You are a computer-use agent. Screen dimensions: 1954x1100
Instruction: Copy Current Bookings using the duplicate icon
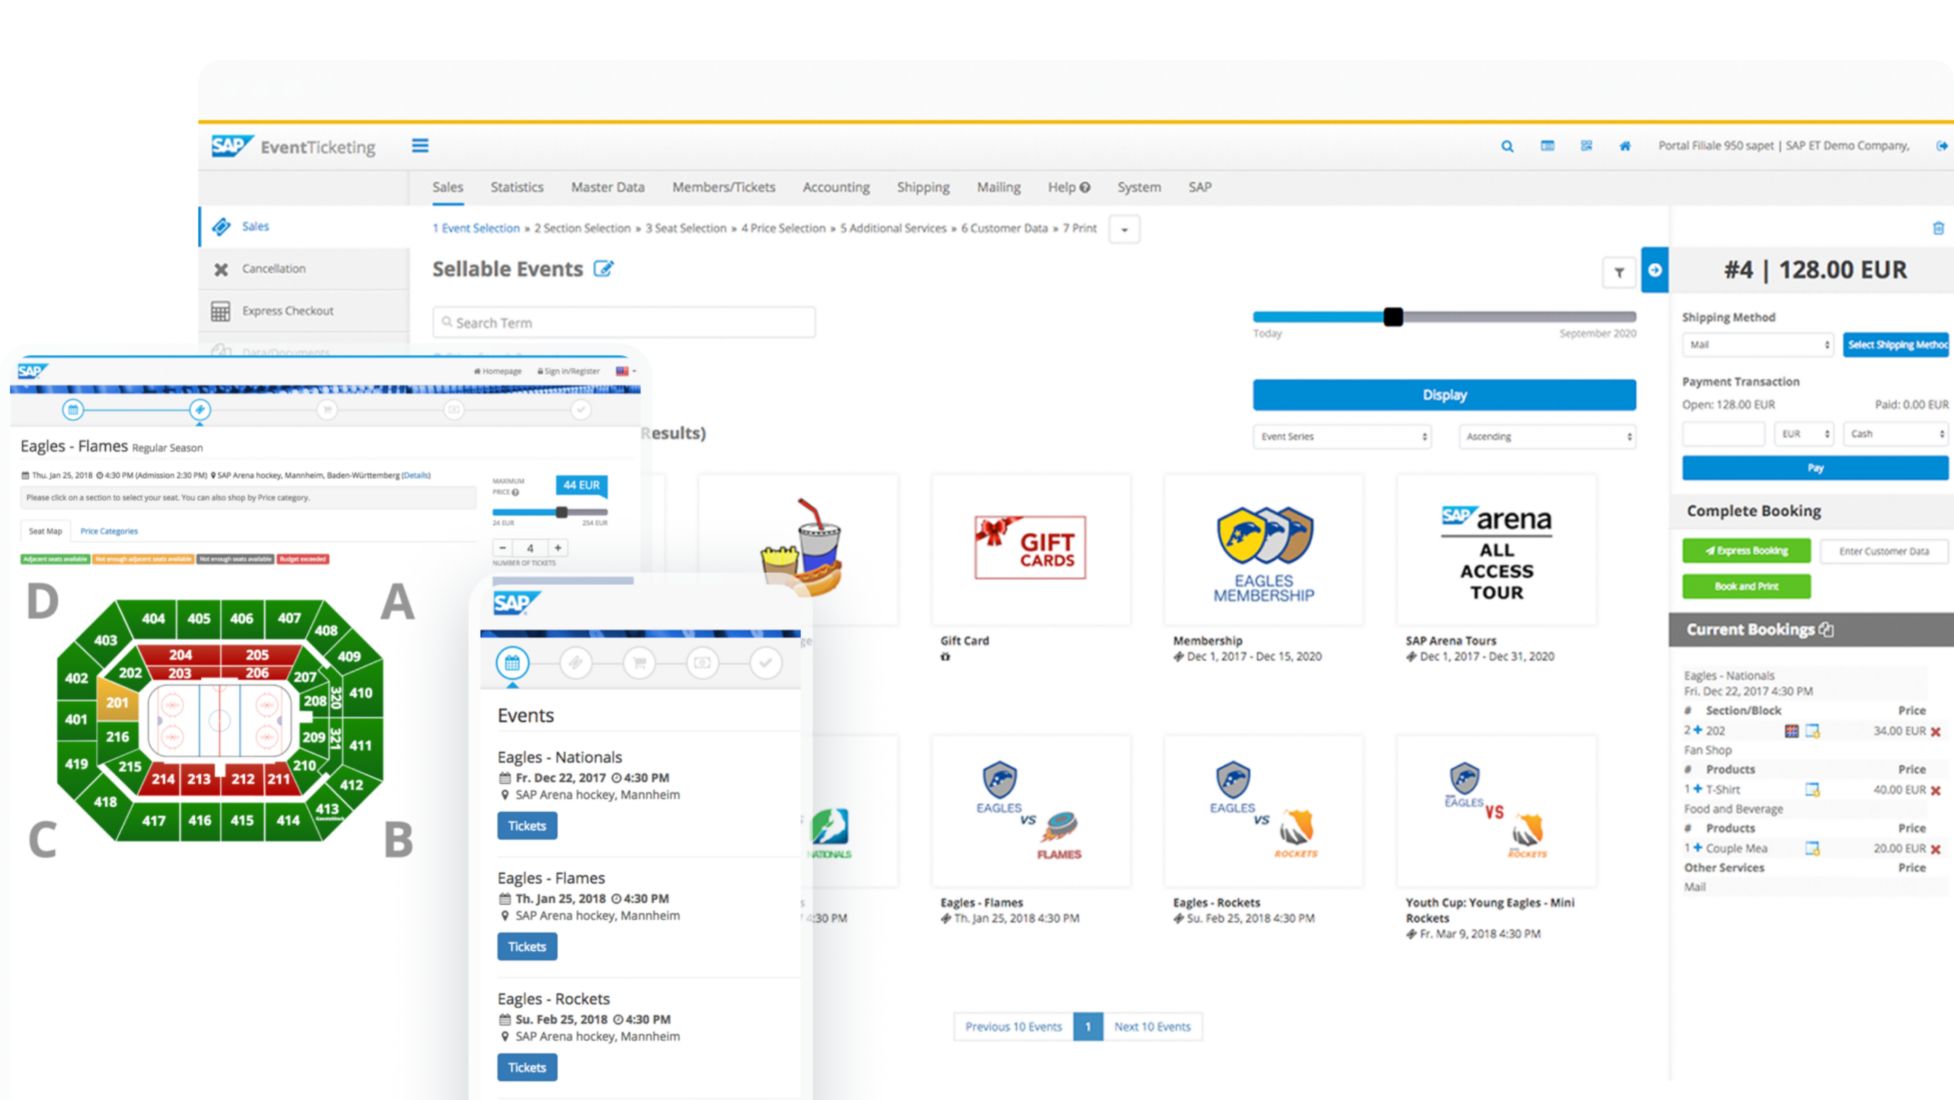(1828, 629)
